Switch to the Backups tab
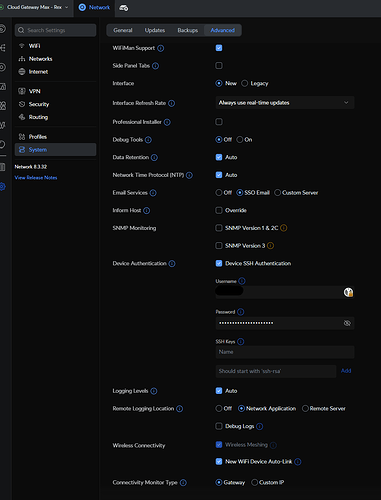381x500 pixels. tap(188, 30)
